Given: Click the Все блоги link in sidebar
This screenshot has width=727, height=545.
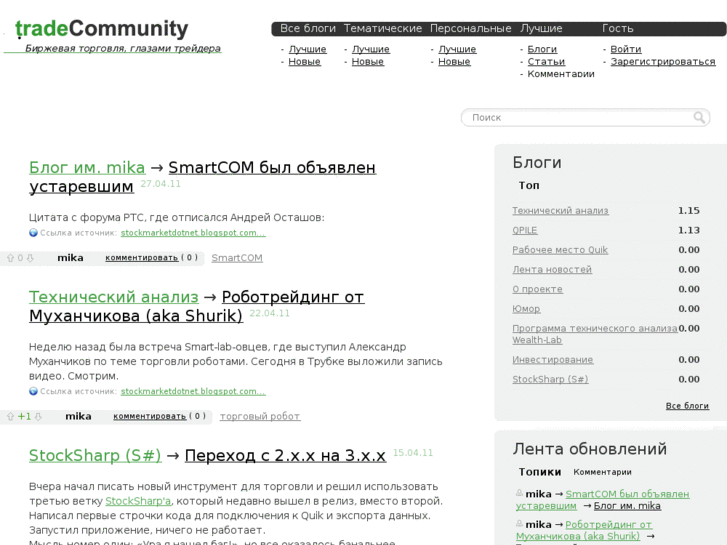Looking at the screenshot, I should (687, 406).
